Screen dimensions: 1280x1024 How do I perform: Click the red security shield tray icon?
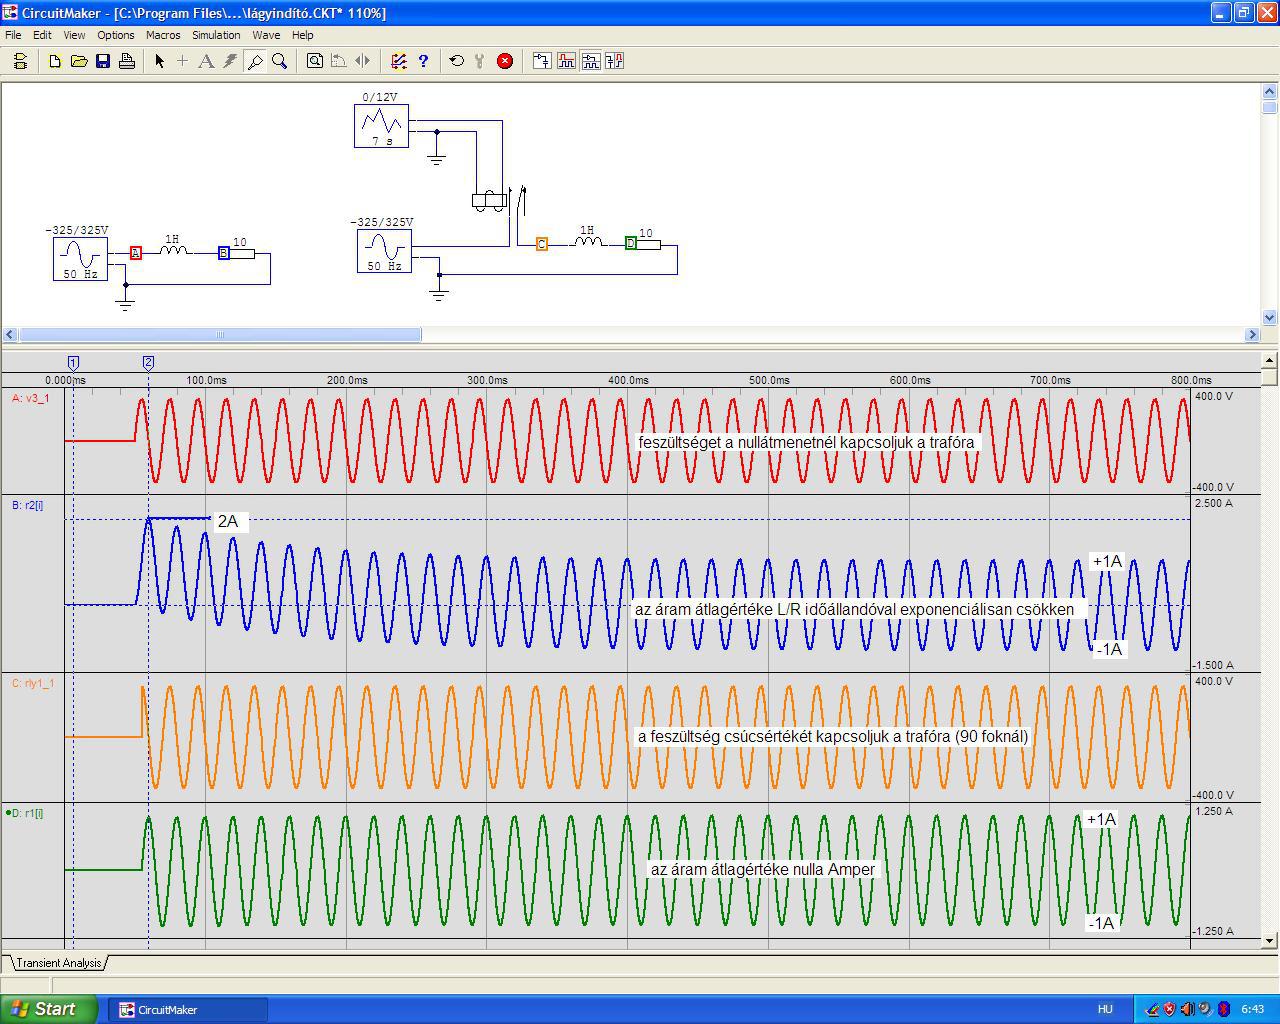click(1169, 1010)
